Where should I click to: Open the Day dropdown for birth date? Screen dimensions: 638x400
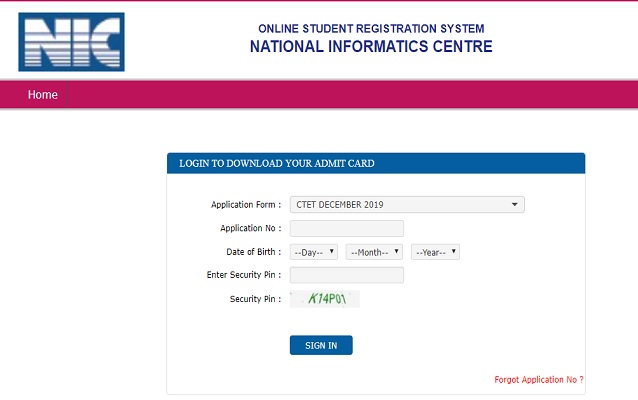pyautogui.click(x=314, y=252)
